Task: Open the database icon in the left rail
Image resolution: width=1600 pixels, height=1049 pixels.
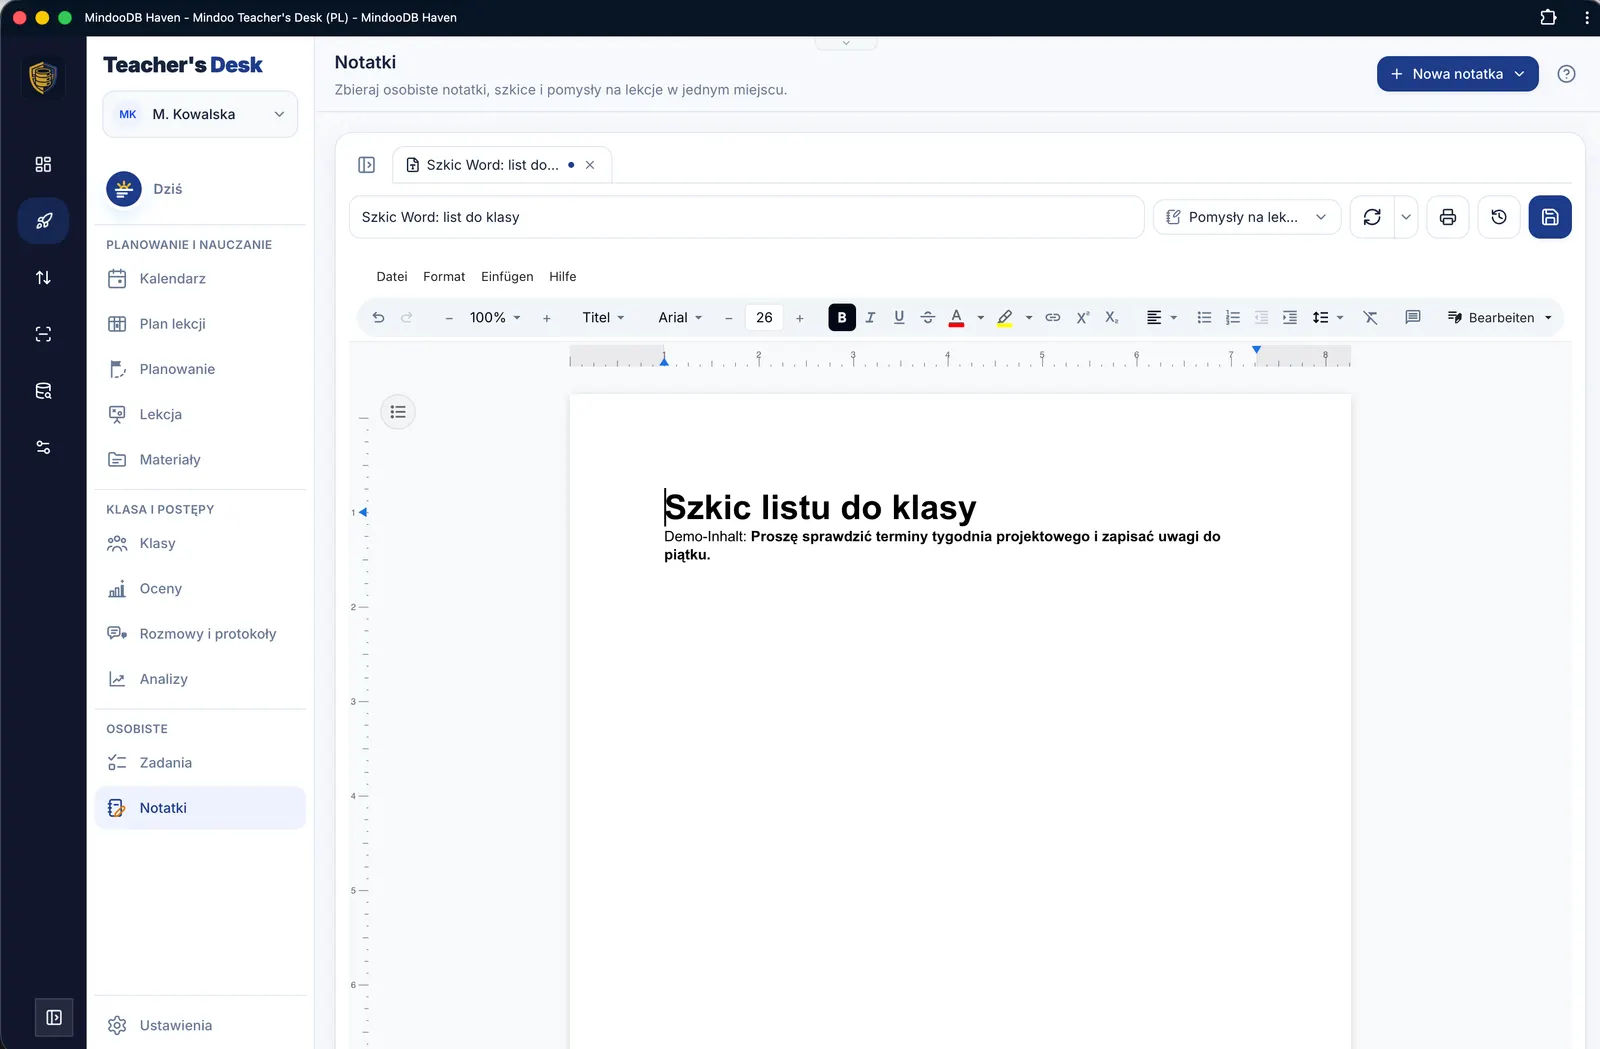Action: point(43,391)
